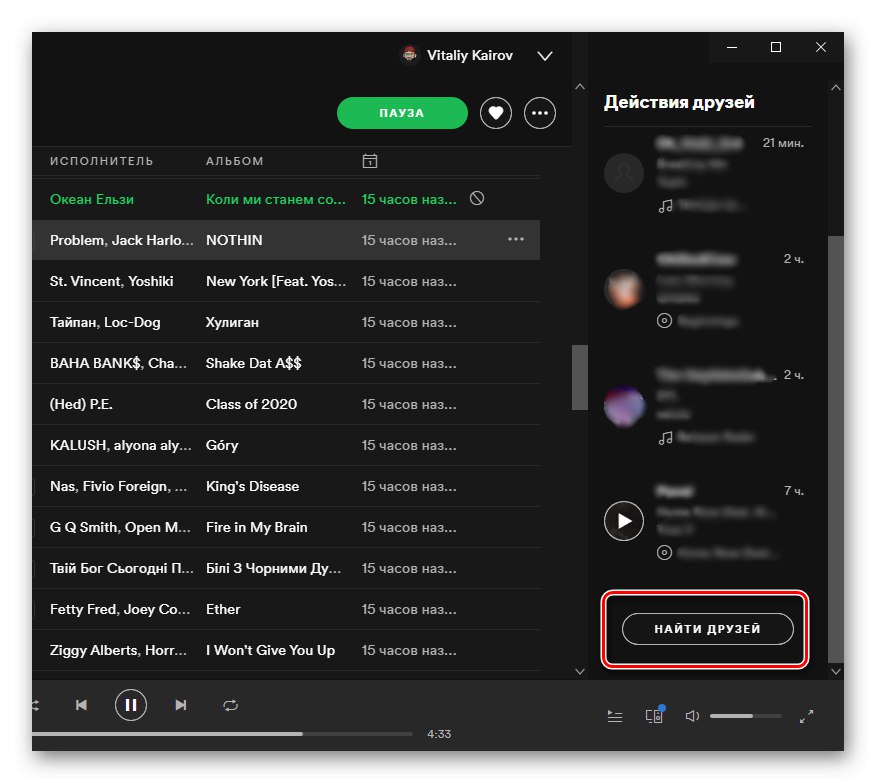876x783 pixels.
Task: Open the connect-to-a-device menu
Action: (654, 715)
